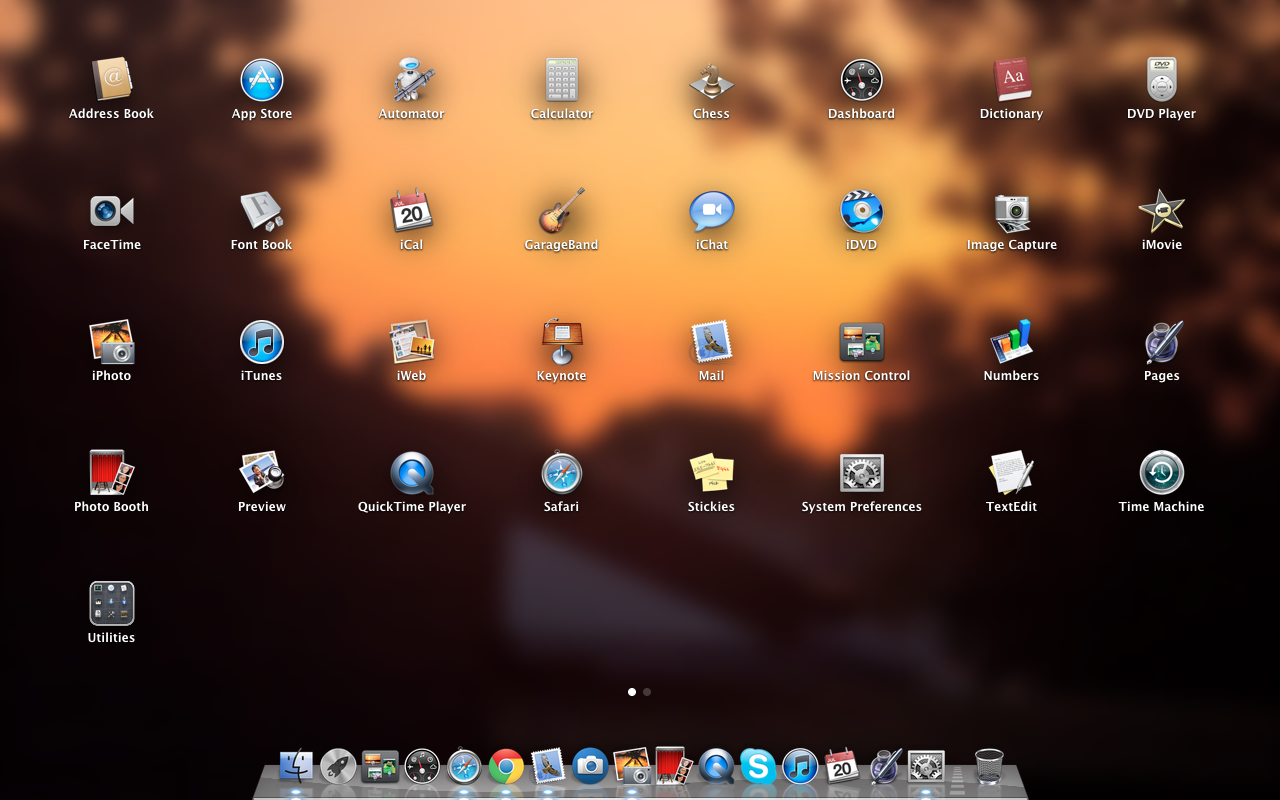Click the blue camera app in the Dock
The width and height of the screenshot is (1280, 800).
(590, 767)
